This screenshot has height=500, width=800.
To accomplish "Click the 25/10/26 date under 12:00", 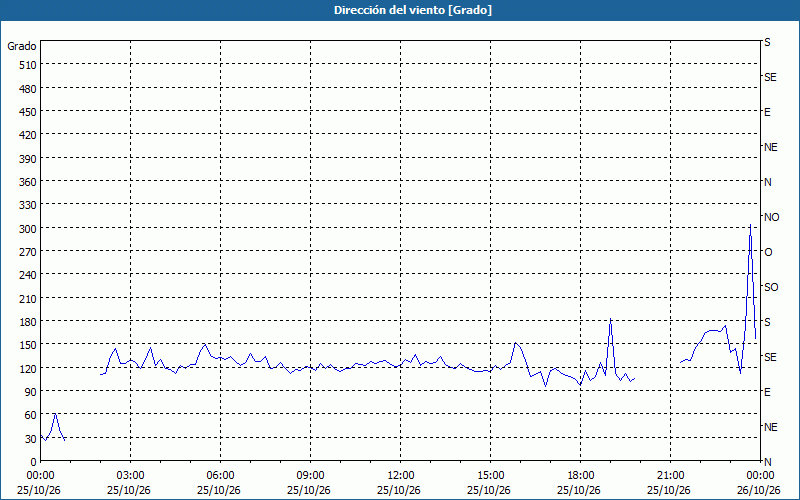I will 399,490.
